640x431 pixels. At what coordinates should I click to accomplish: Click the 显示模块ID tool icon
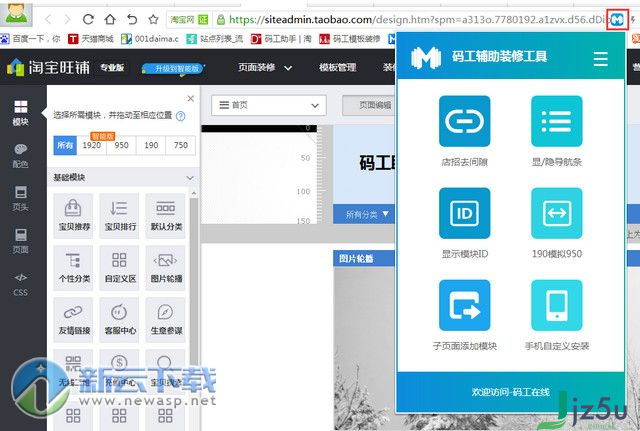point(464,213)
